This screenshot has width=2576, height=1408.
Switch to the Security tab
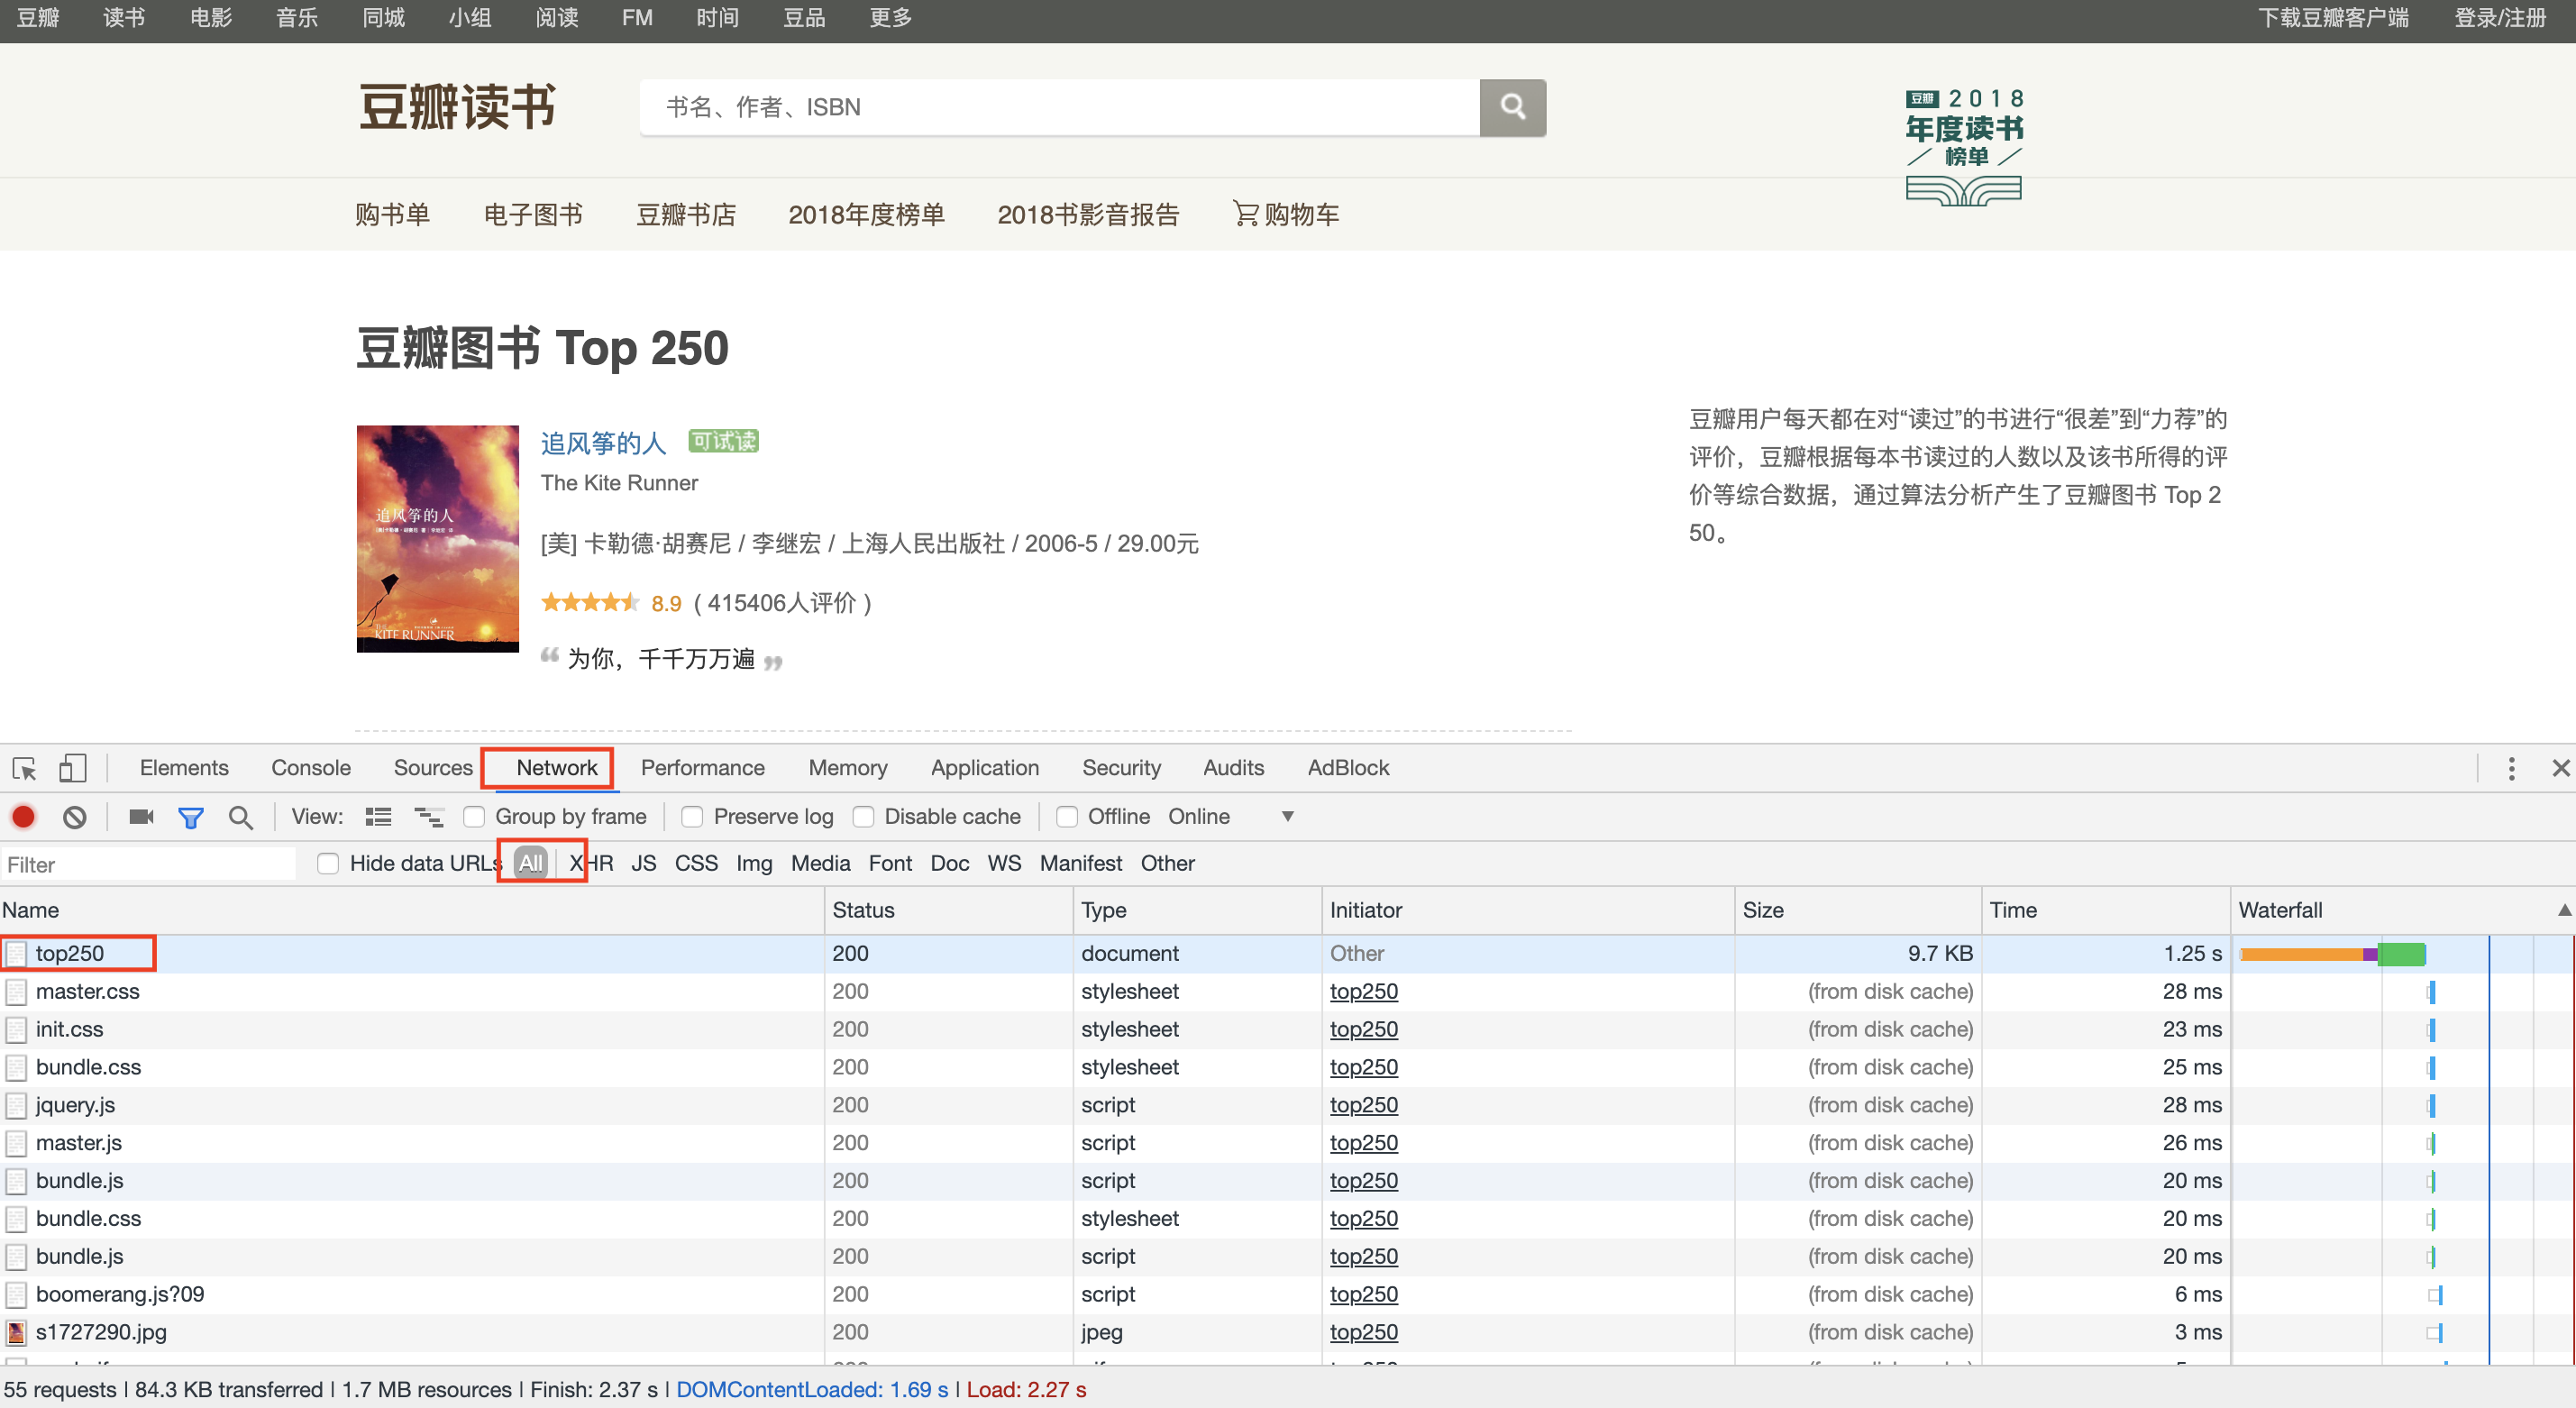[1122, 768]
